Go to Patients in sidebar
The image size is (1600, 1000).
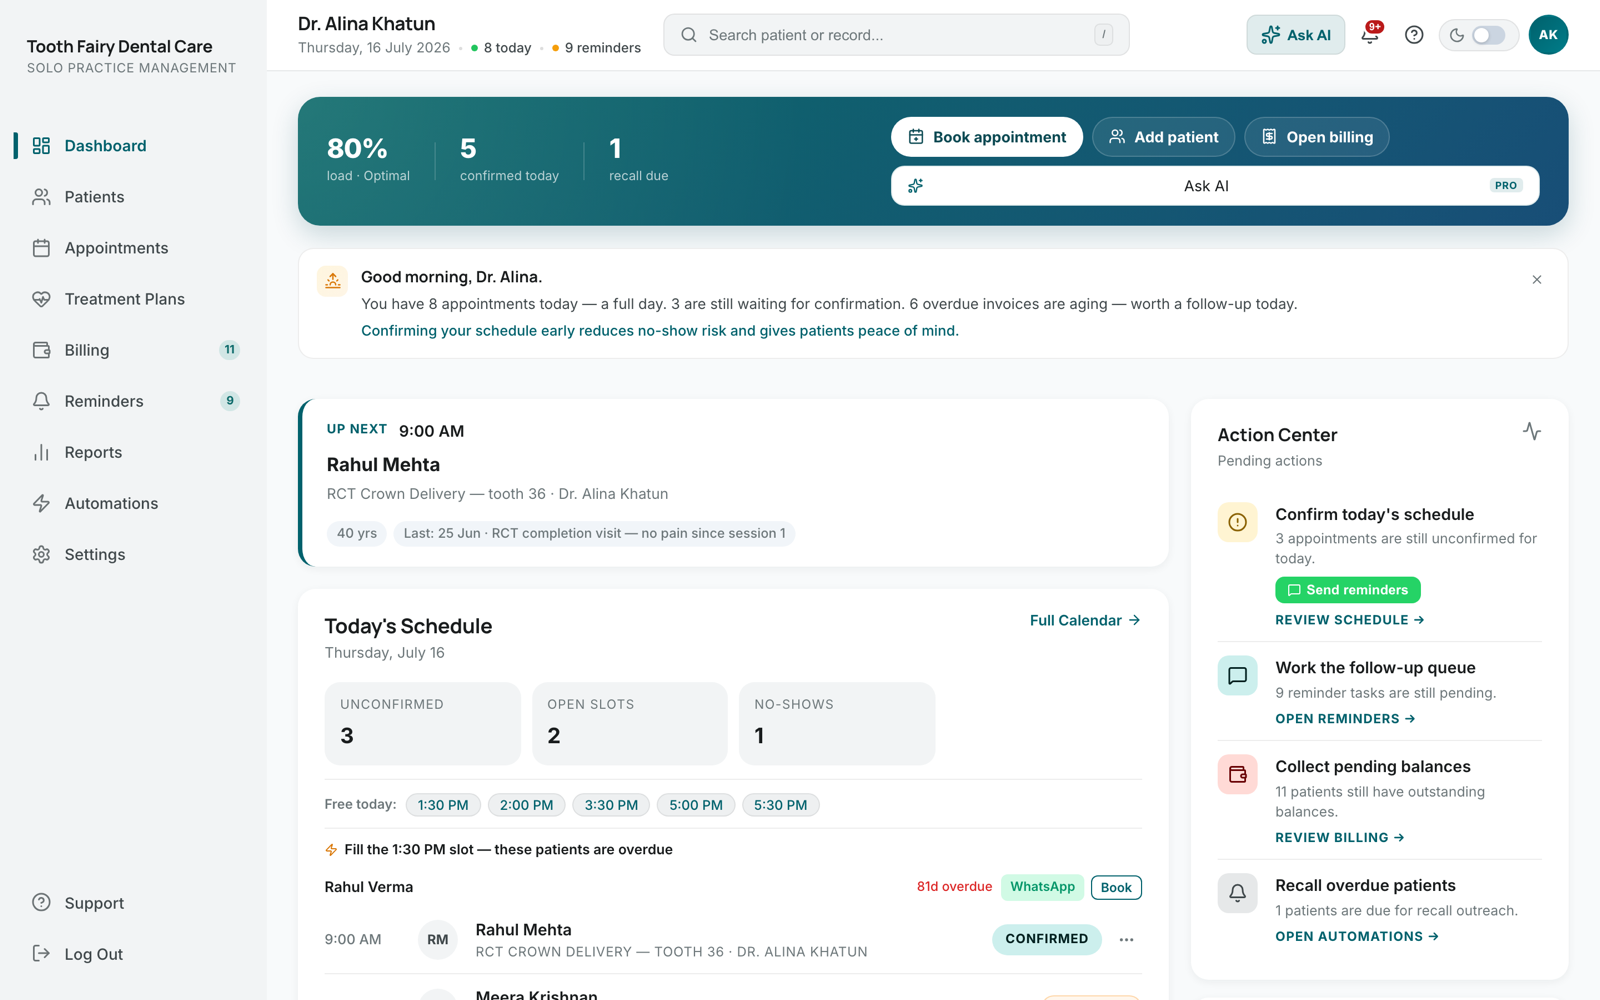(133, 197)
